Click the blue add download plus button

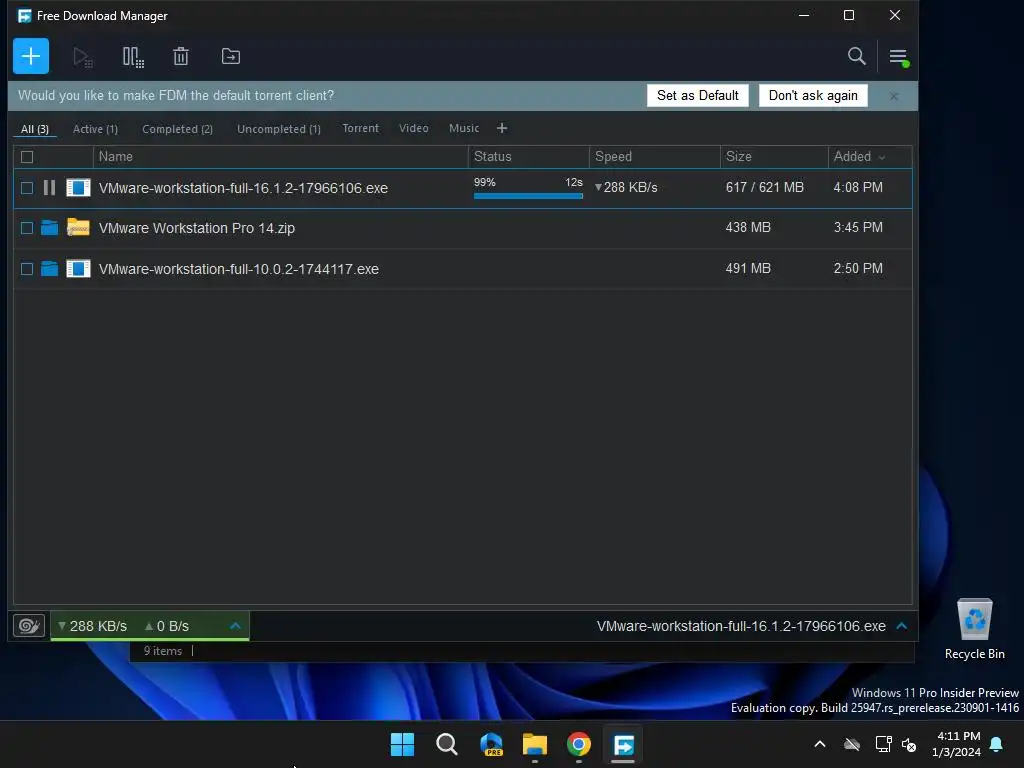[x=31, y=56]
